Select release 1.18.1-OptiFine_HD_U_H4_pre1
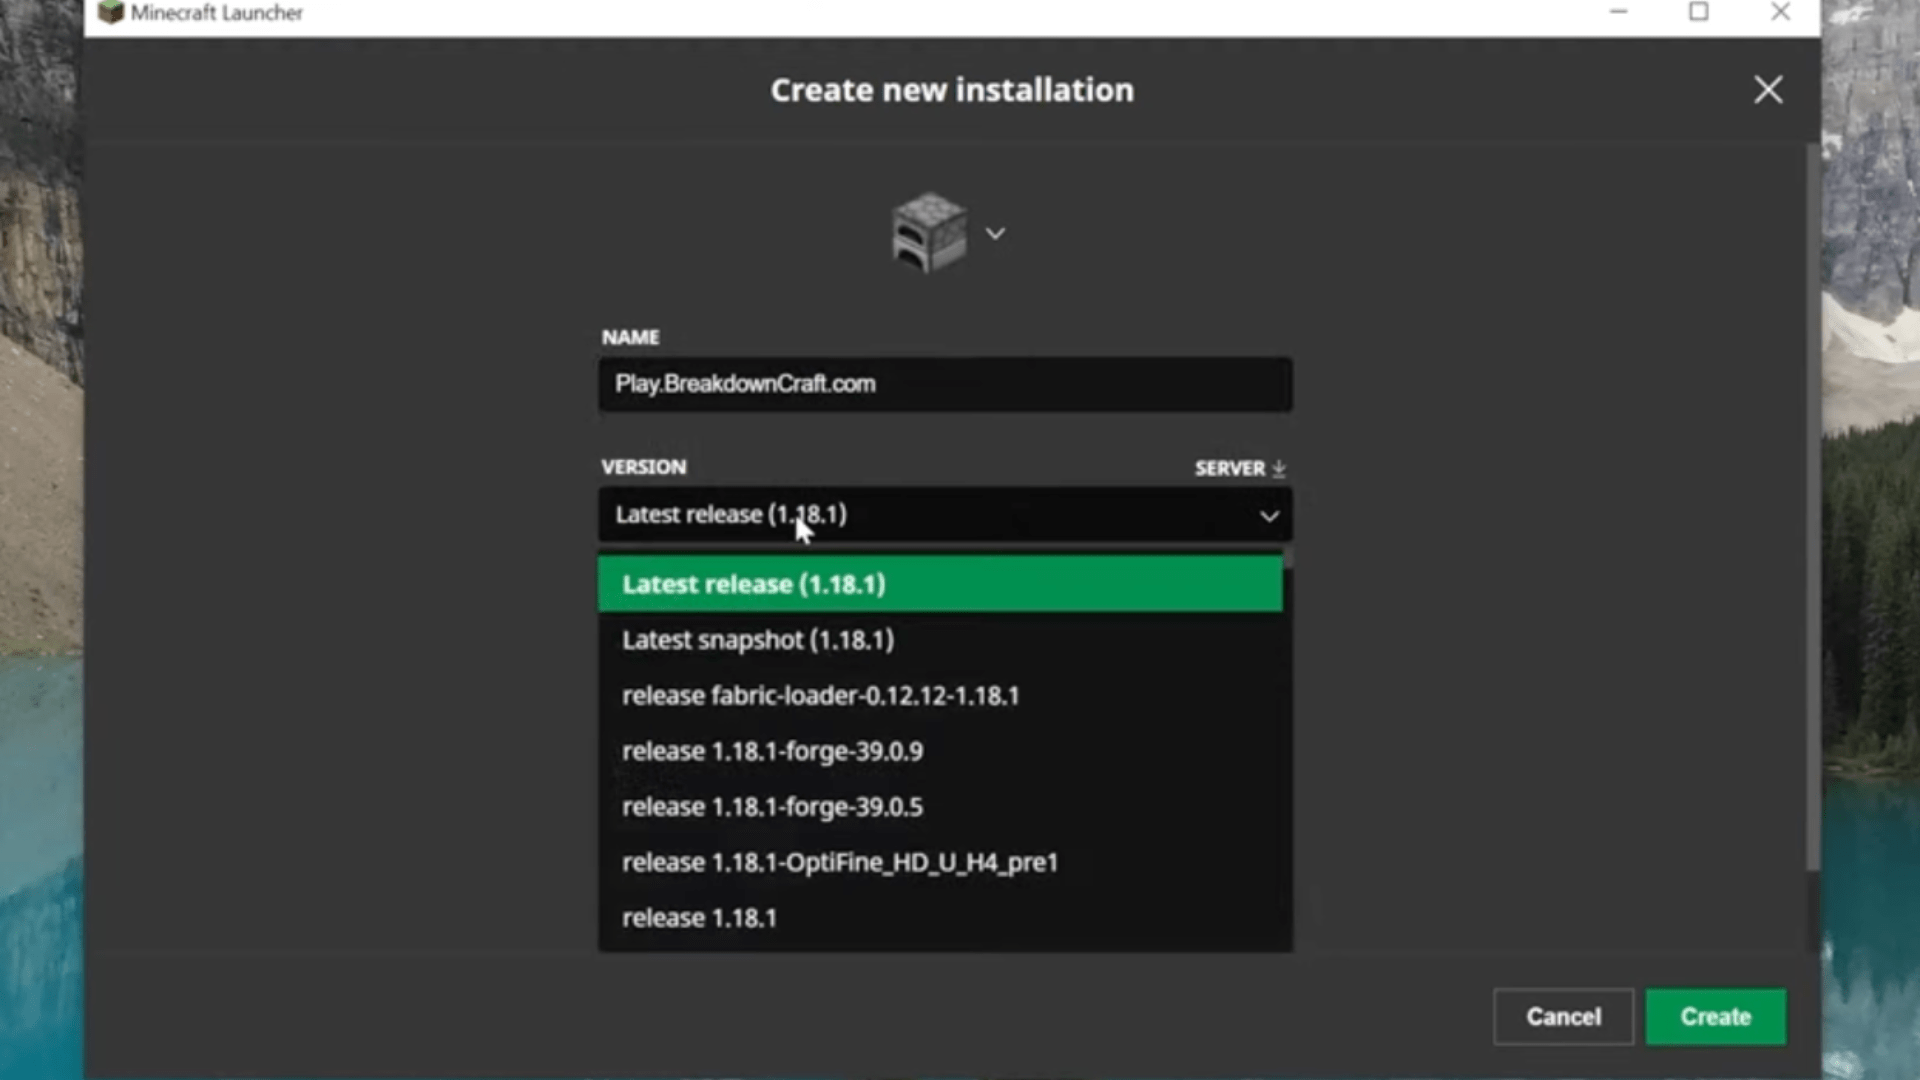This screenshot has height=1080, width=1920. click(940, 862)
